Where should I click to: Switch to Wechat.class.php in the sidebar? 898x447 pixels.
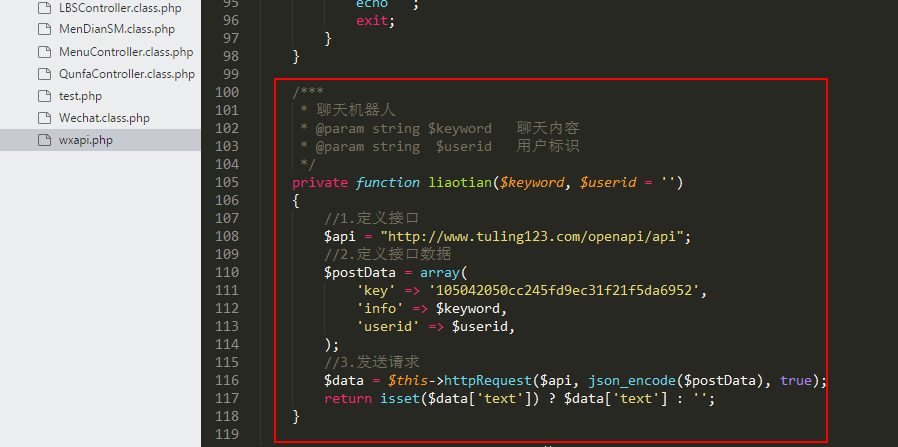104,118
